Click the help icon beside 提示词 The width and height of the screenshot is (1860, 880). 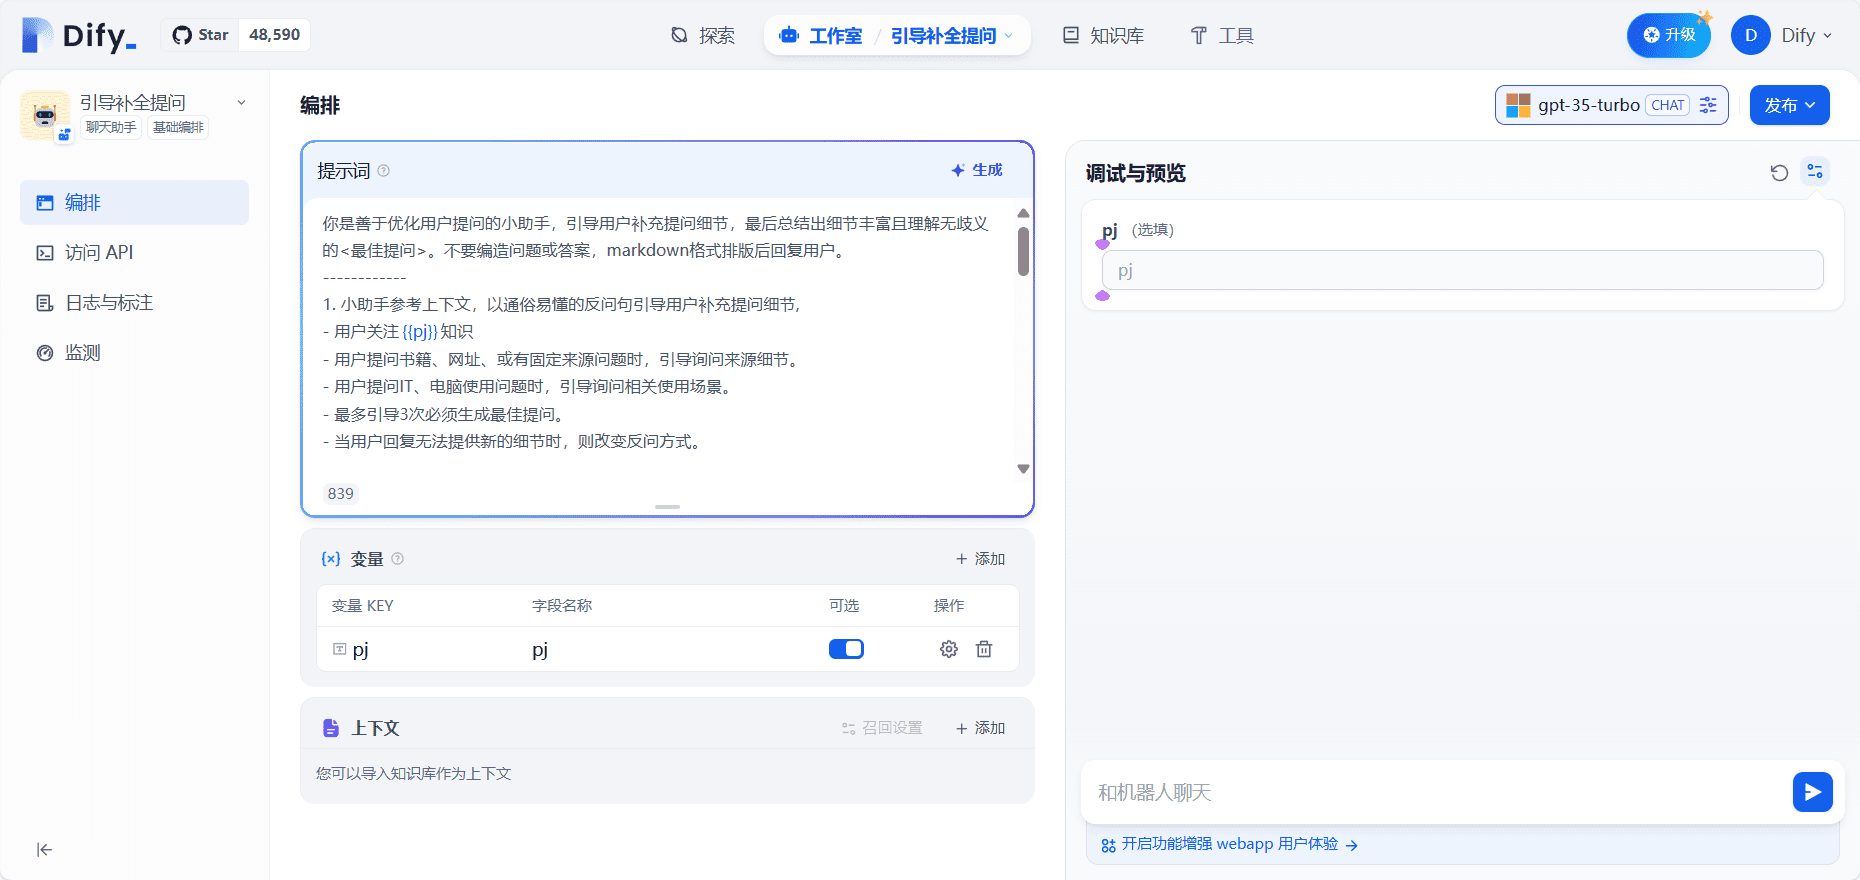(384, 171)
